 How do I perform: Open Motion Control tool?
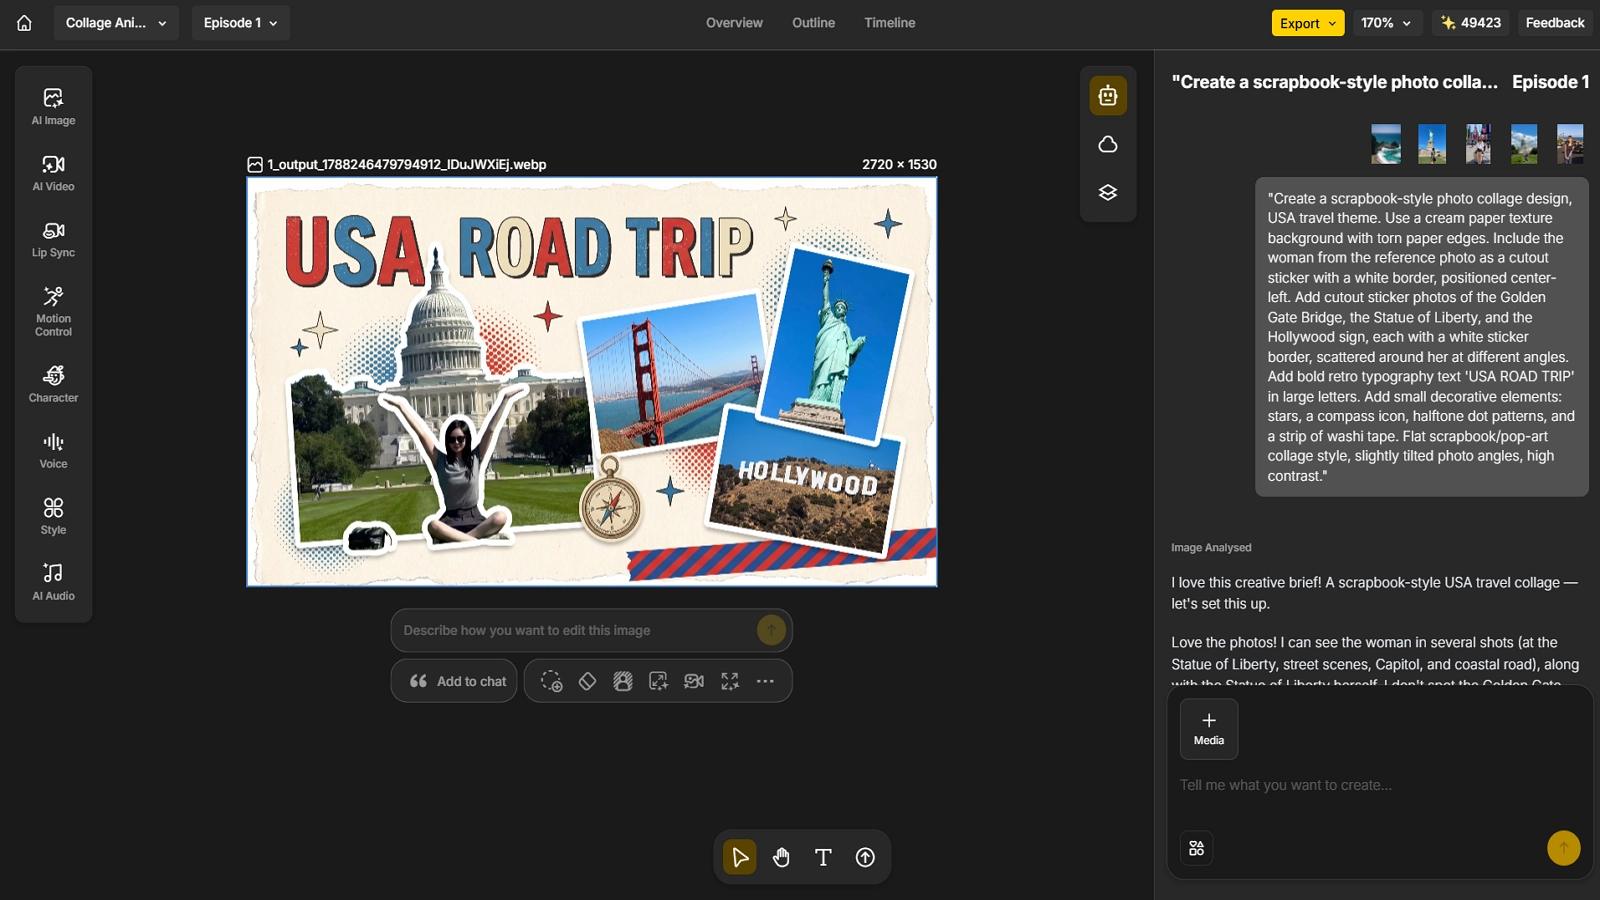coord(53,311)
